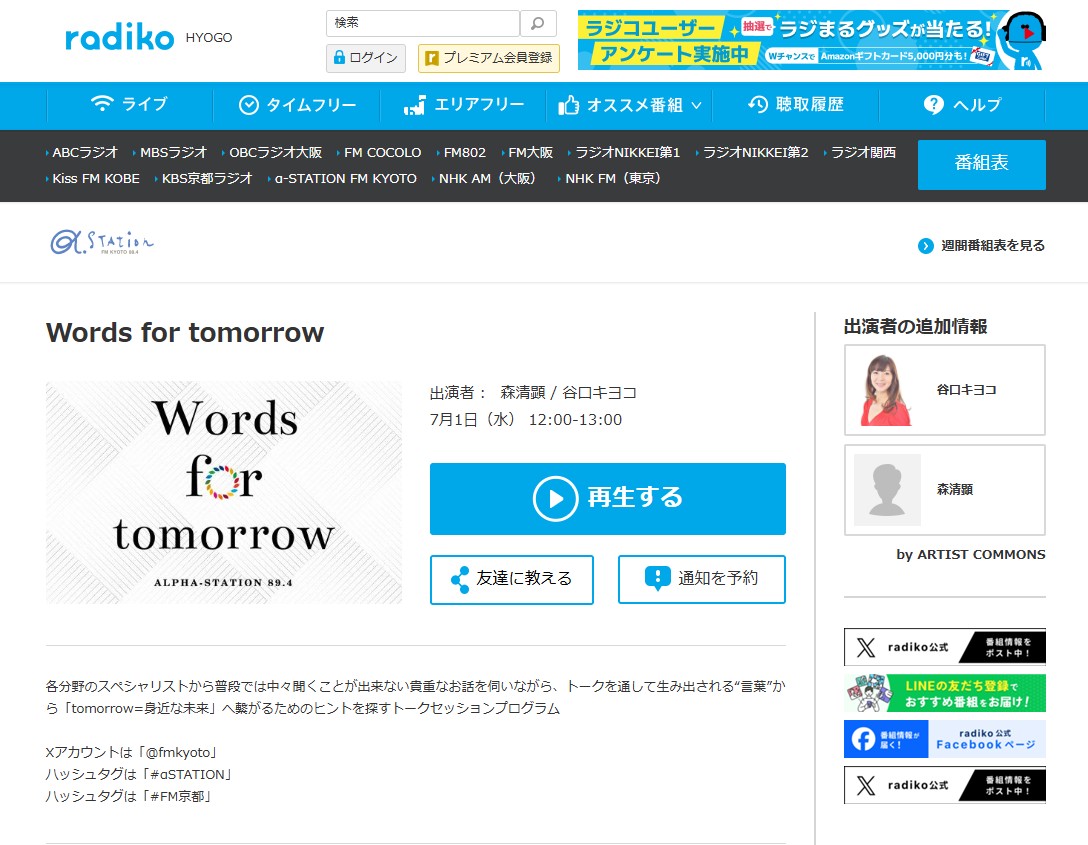Open the 聴取履歴 listening history tab
The width and height of the screenshot is (1088, 845).
coord(796,105)
